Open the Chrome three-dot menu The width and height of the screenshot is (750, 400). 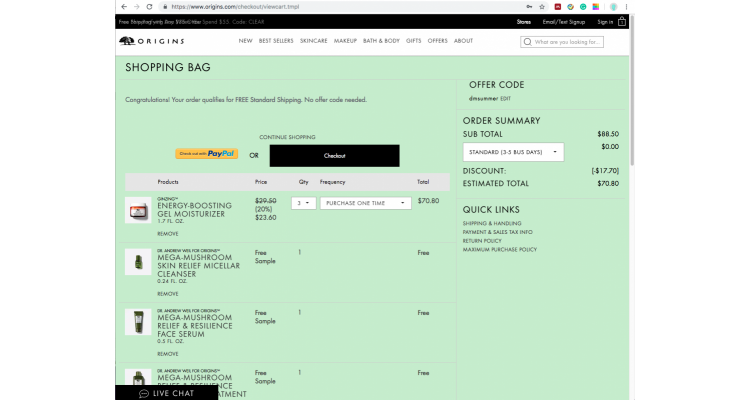(626, 7)
